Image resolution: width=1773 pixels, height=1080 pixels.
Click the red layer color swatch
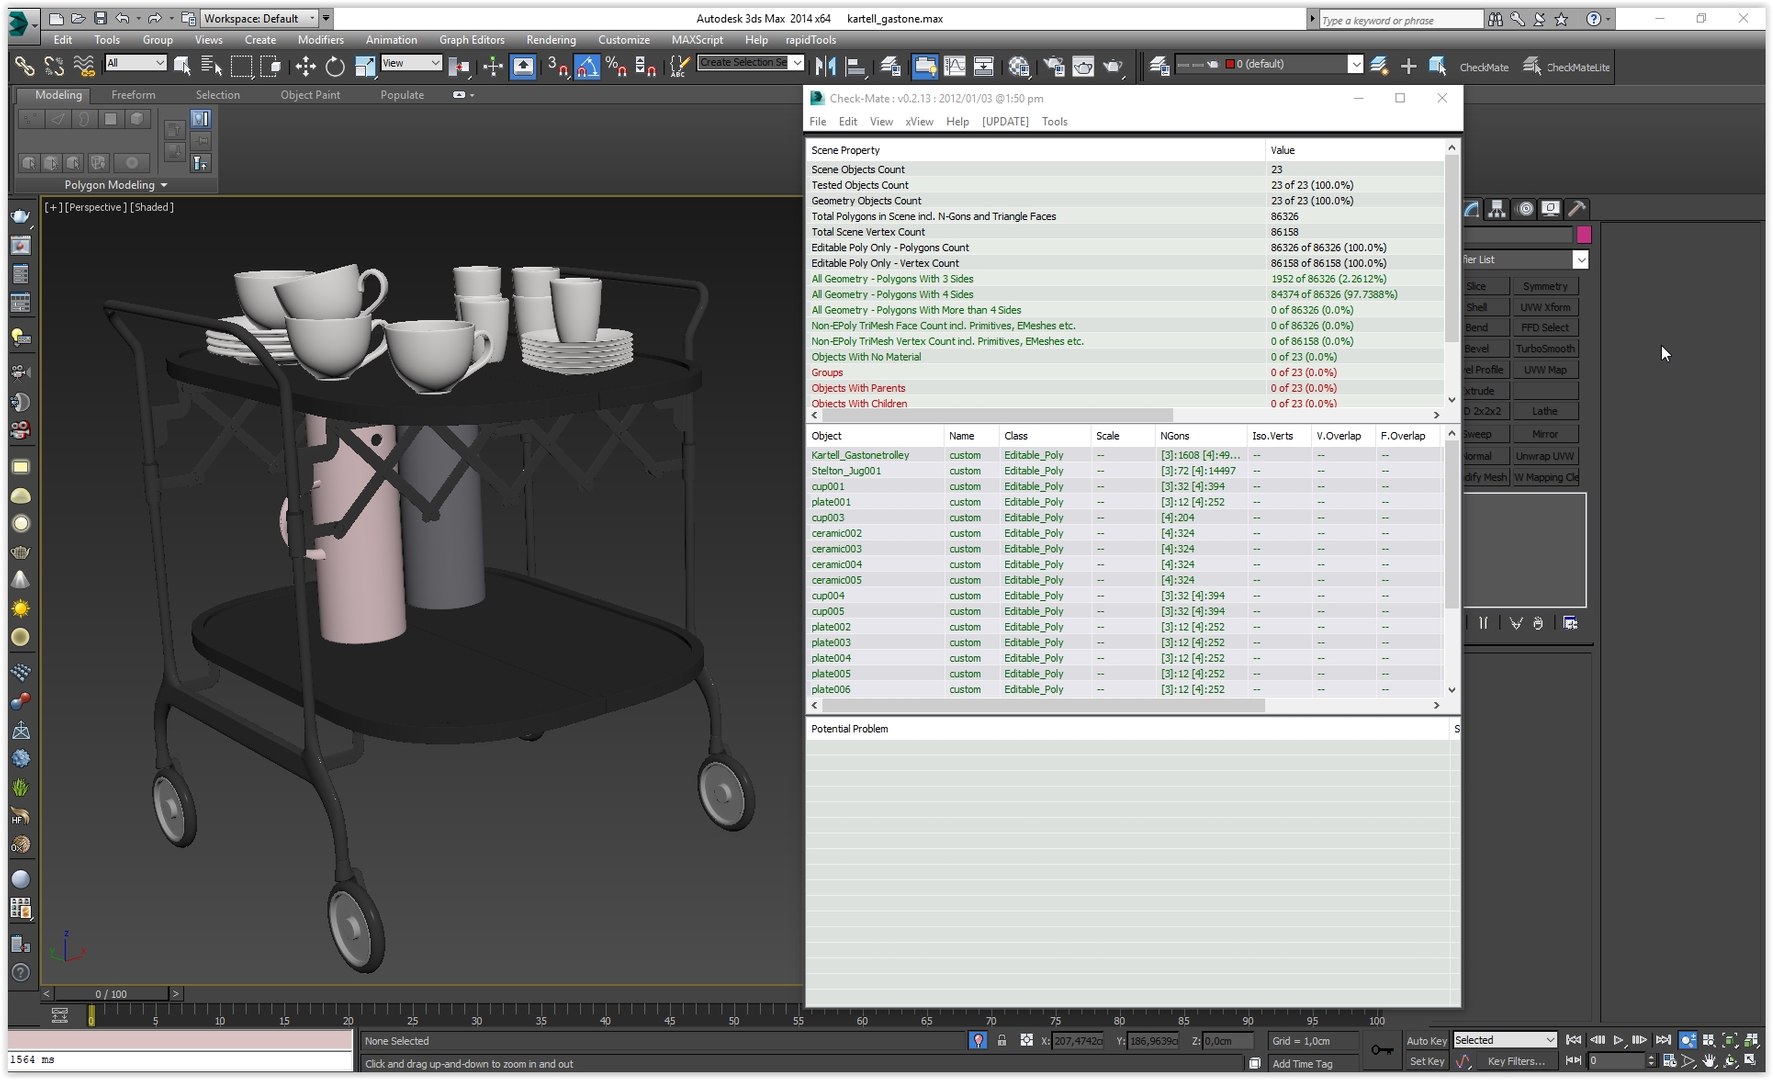1230,64
